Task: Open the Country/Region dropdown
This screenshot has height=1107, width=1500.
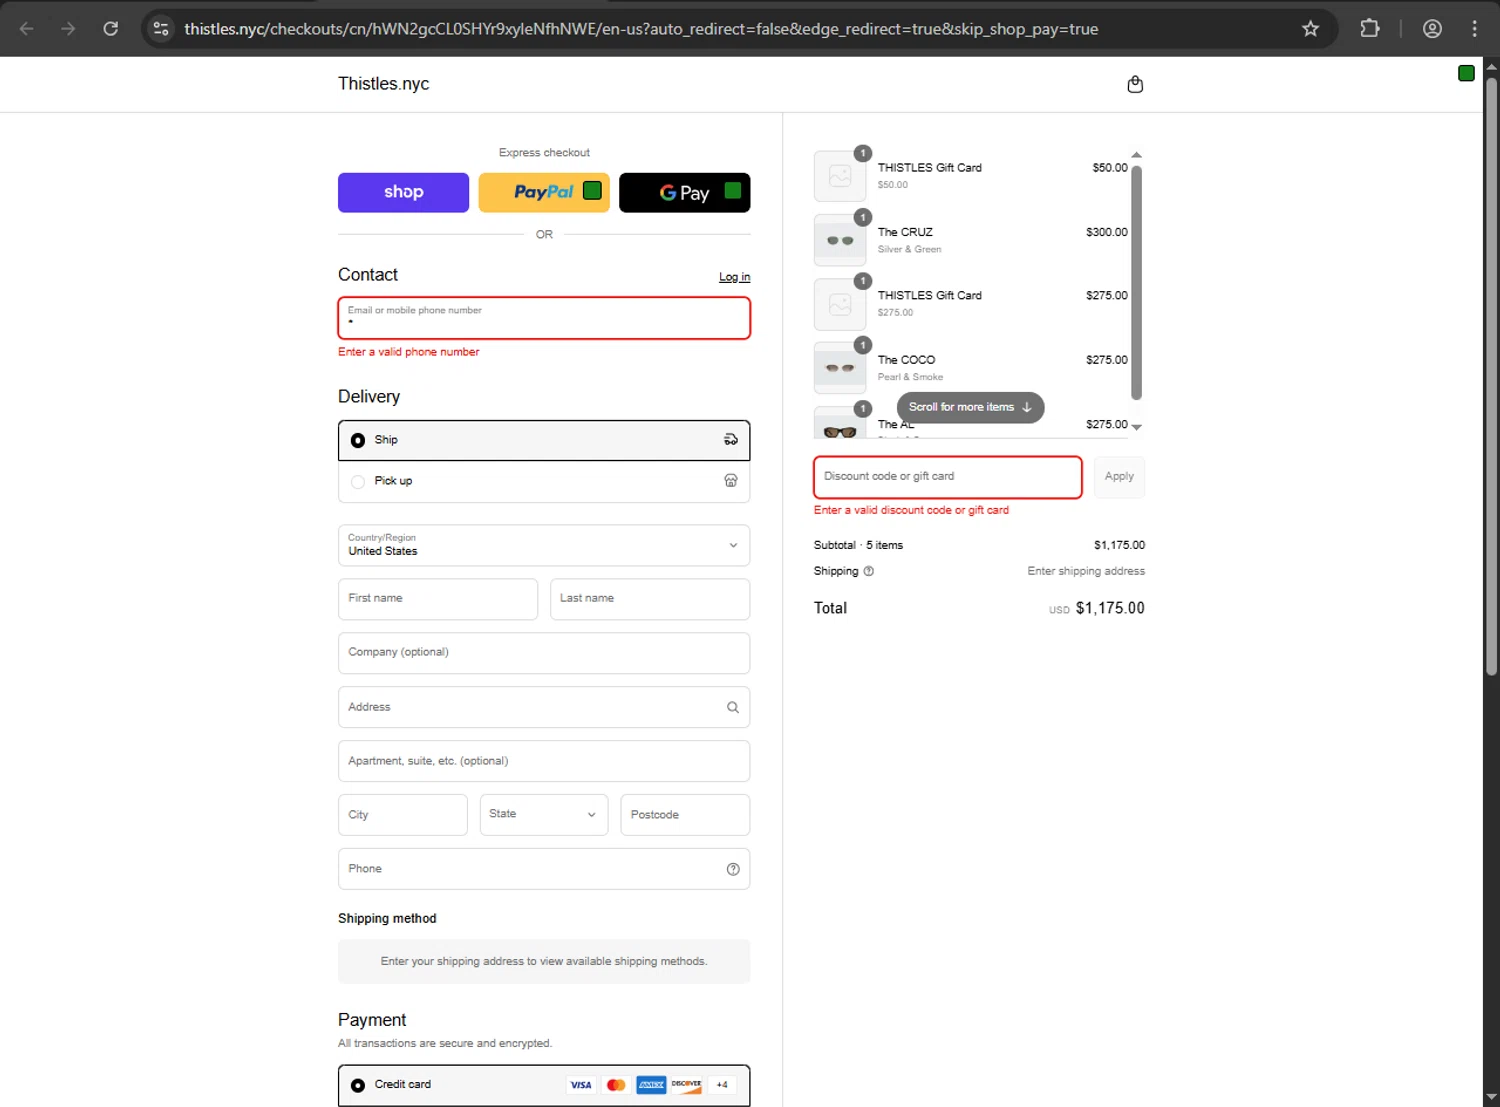Action: [544, 545]
